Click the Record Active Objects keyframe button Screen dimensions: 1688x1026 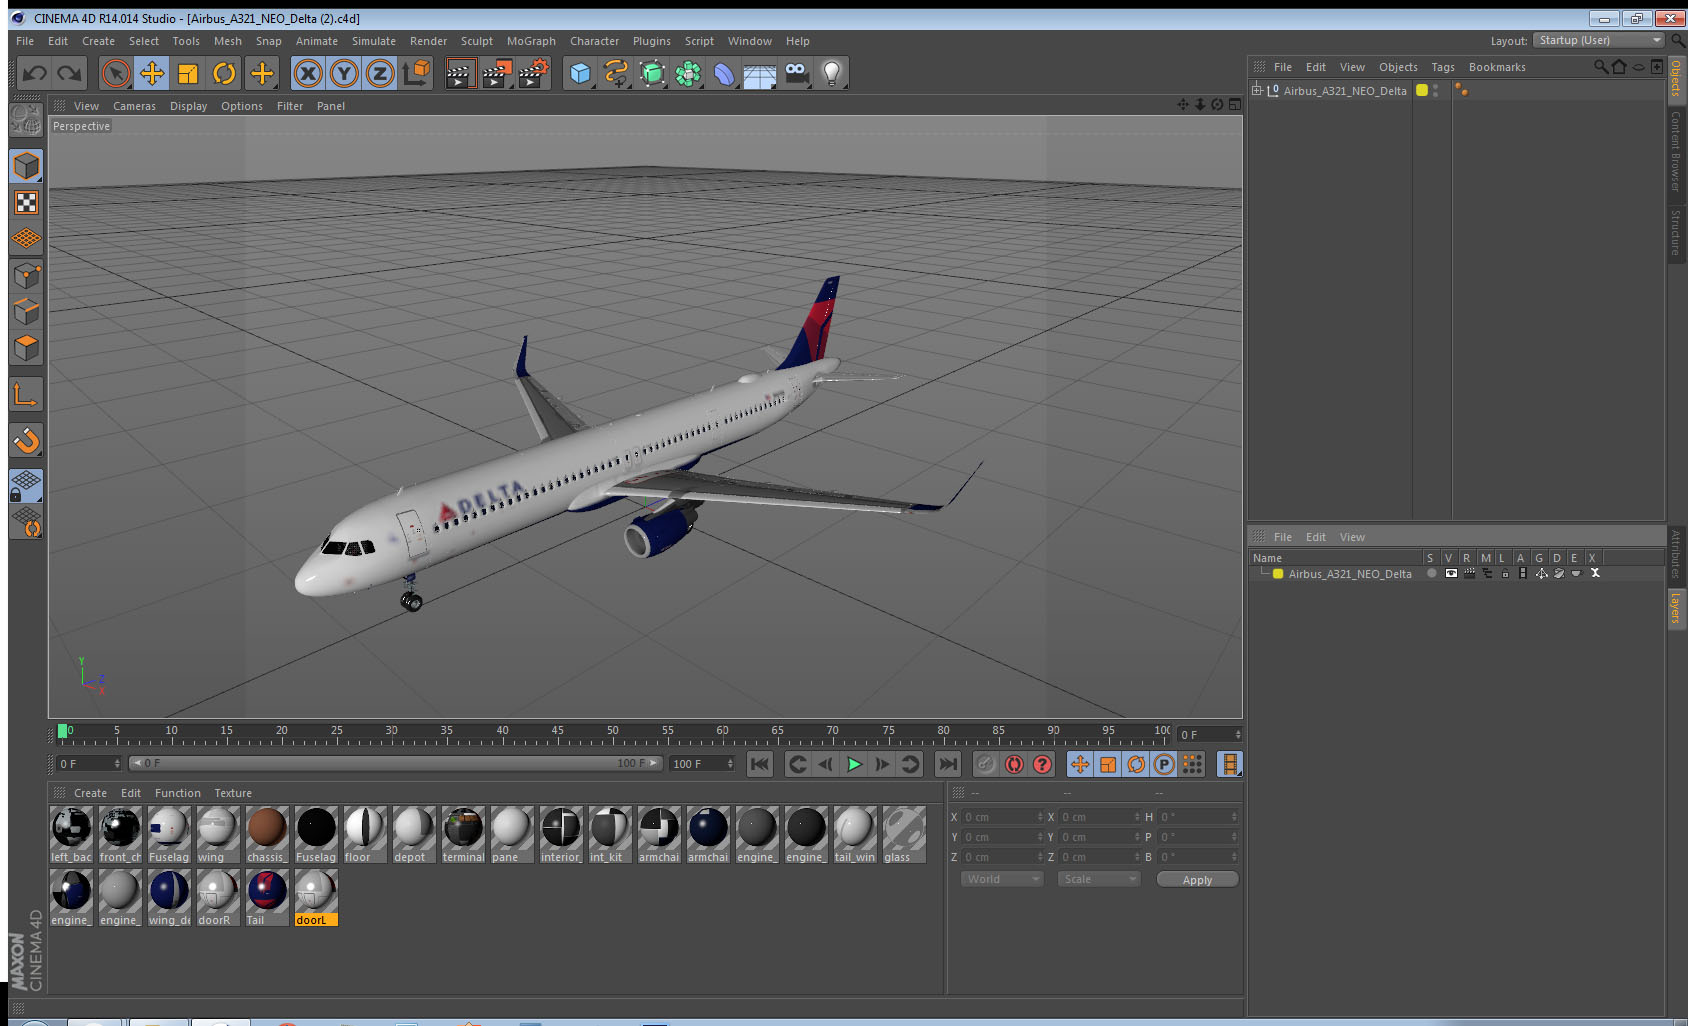tap(986, 764)
